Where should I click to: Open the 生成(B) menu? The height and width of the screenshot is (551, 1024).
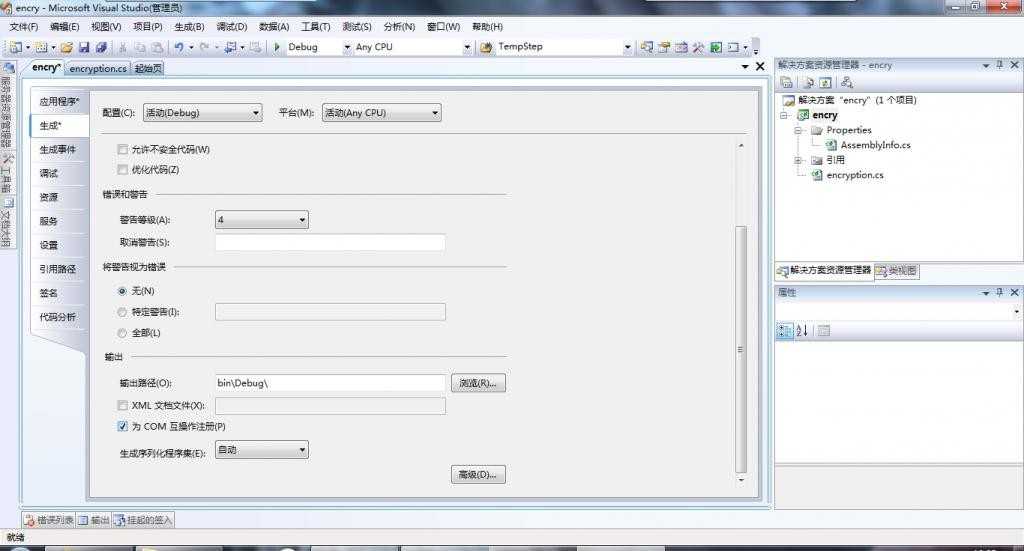point(189,27)
